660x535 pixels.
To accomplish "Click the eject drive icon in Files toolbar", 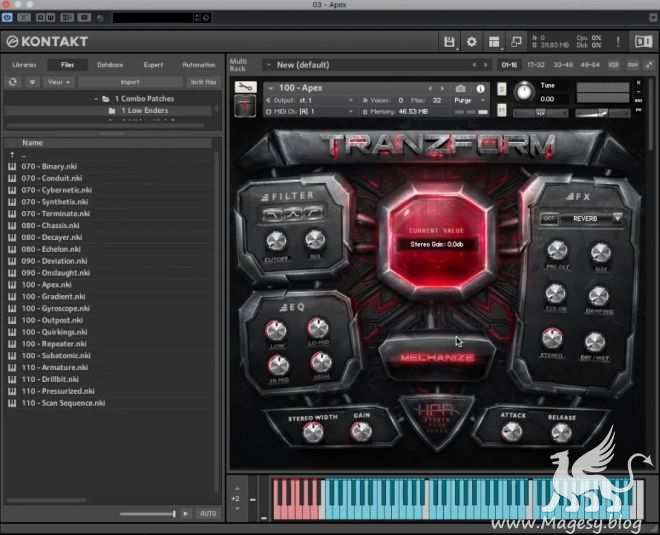I will tap(32, 82).
